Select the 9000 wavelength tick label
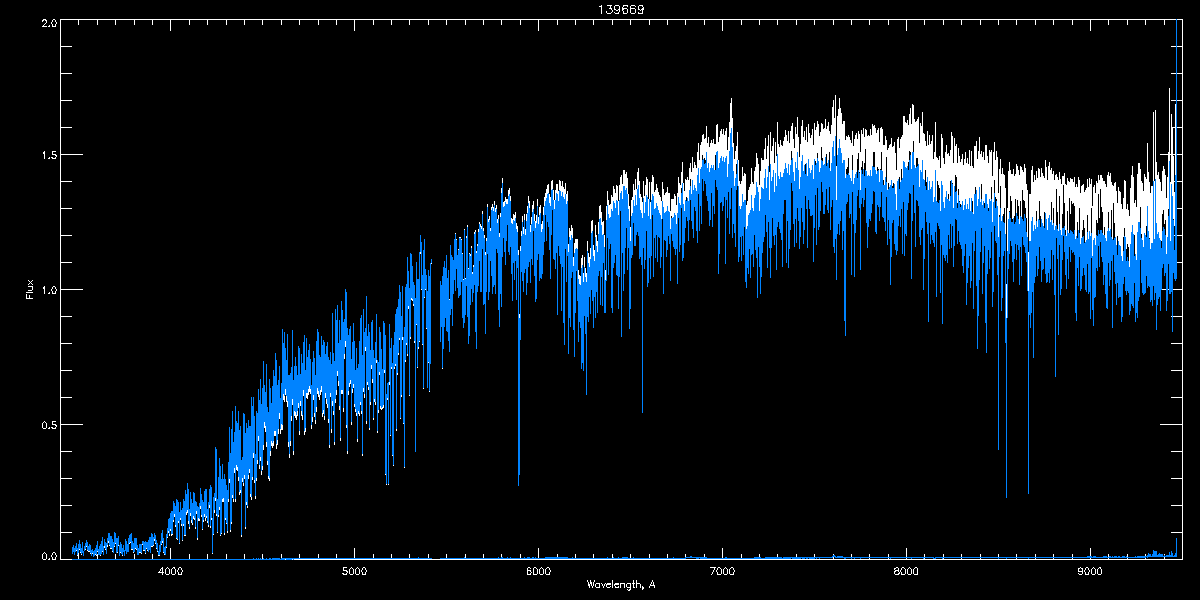1200x600 pixels. [1090, 571]
